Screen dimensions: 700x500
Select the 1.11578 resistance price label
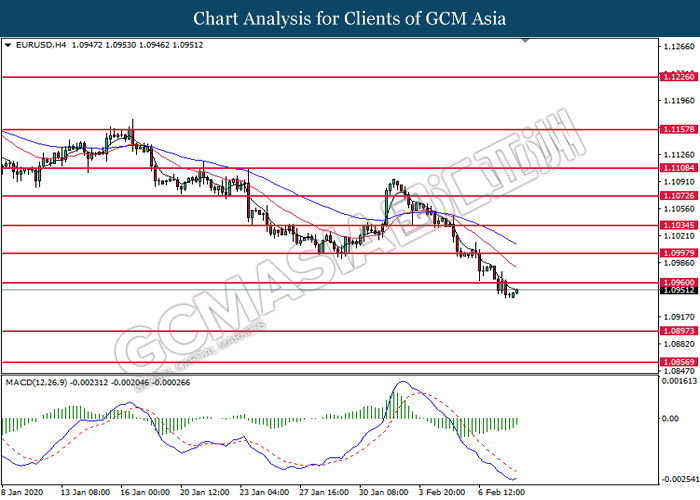point(678,129)
